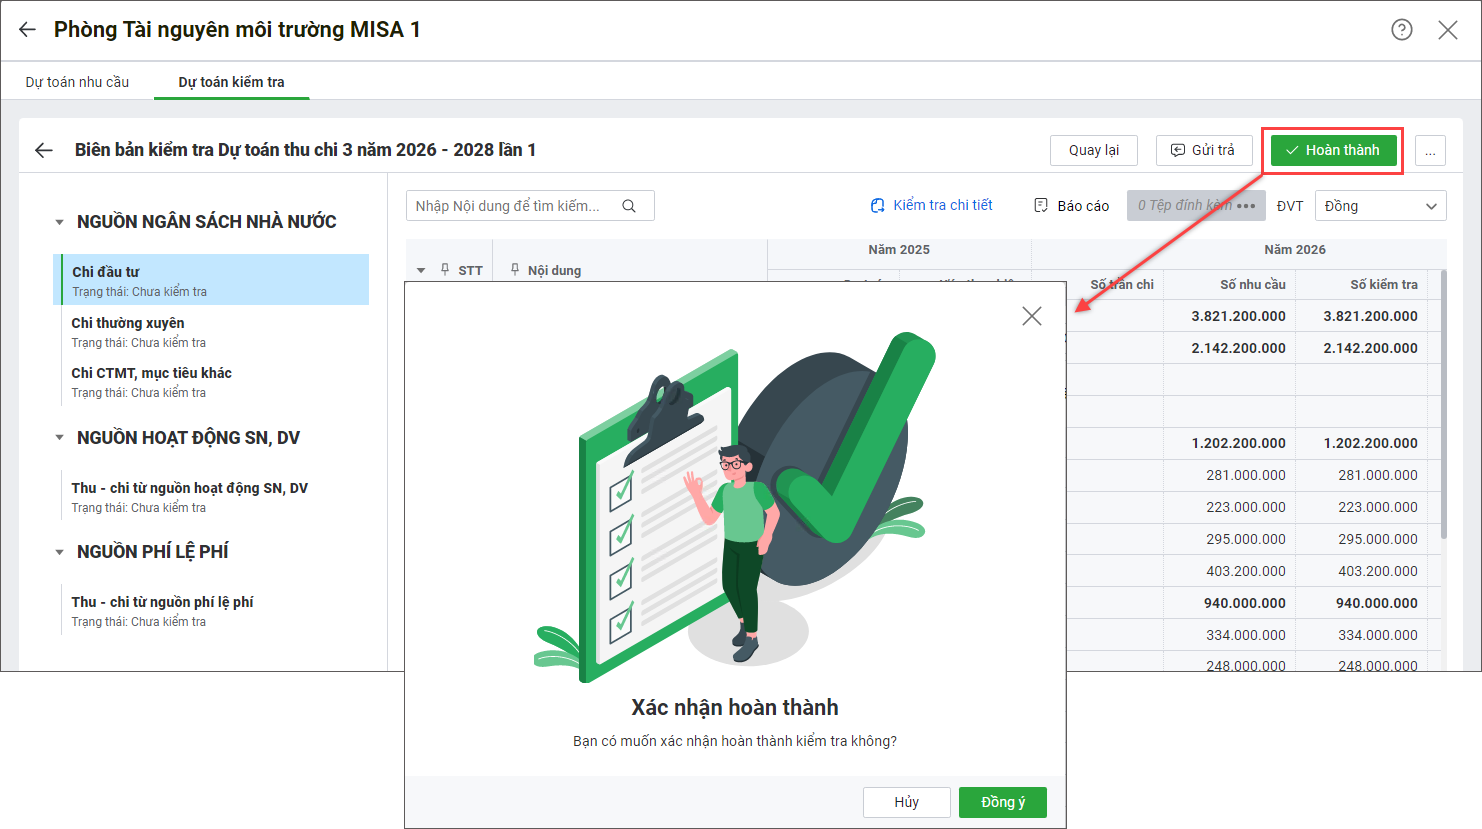
Task: Collapse the NGUỒN HOẠT ĐỘNG SN, DV section
Action: 60,438
